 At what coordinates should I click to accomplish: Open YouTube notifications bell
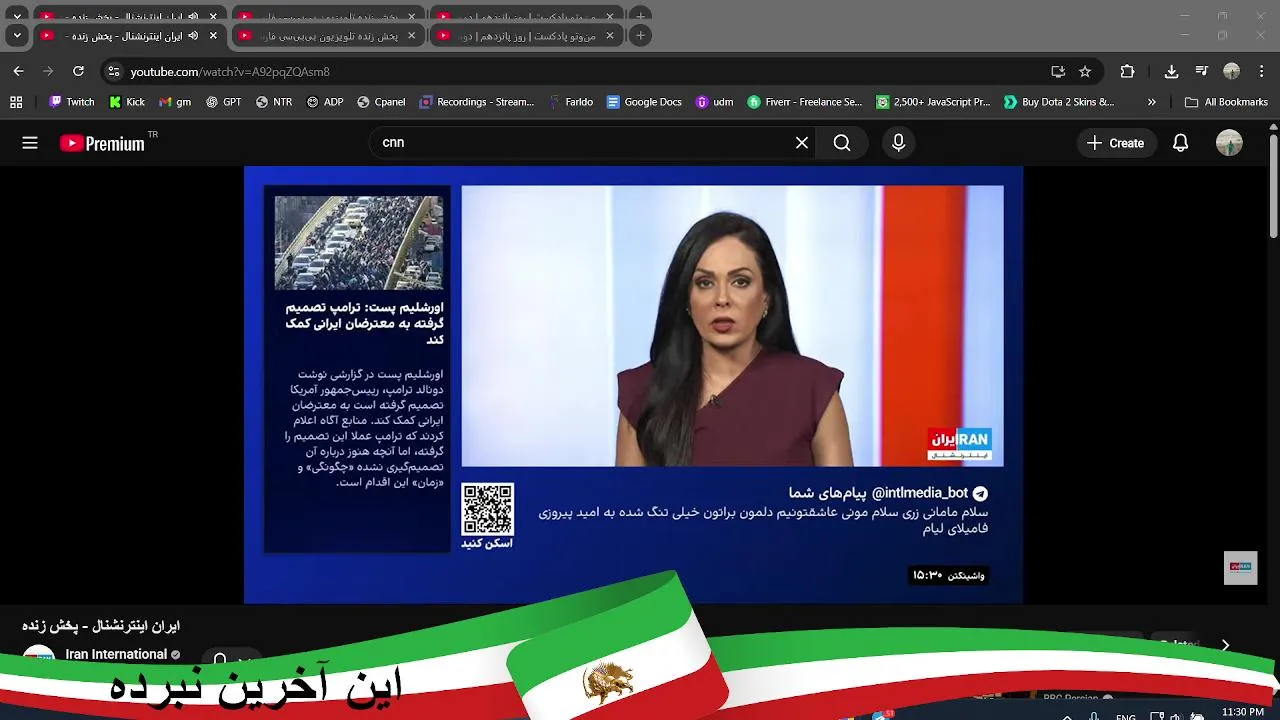1180,143
